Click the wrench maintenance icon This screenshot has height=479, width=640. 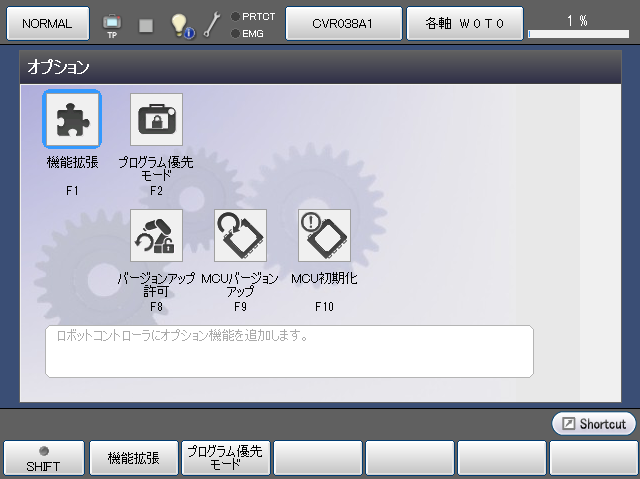(211, 24)
